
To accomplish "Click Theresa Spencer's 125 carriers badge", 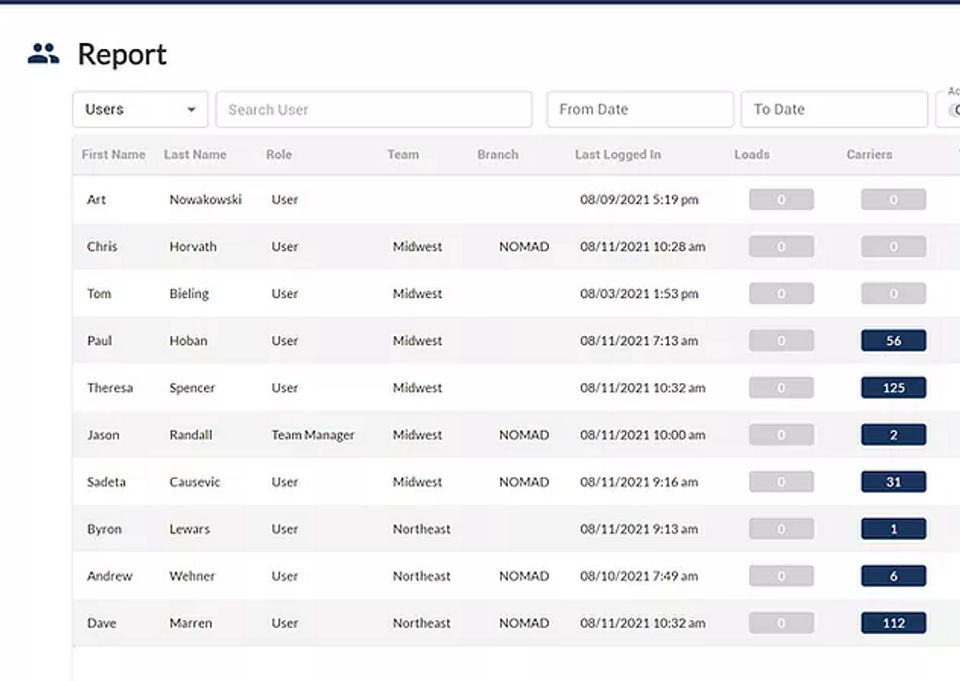I will click(x=893, y=388).
